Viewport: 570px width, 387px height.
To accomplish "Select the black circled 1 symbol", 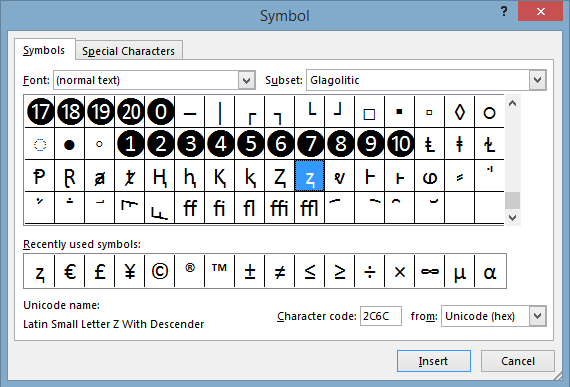I will pos(130,144).
